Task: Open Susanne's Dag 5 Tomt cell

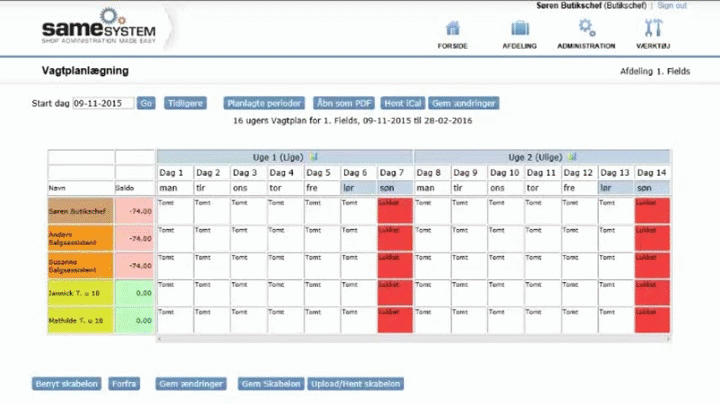Action: [x=322, y=266]
